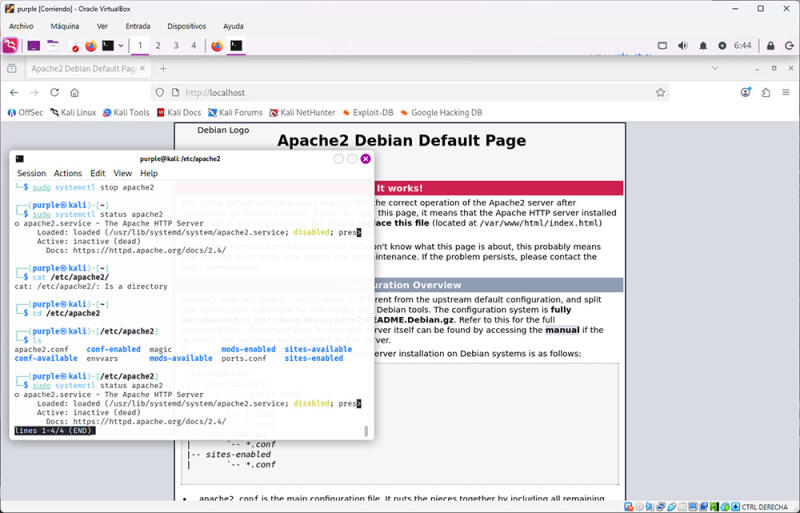Open the terminal Help menu

click(149, 173)
